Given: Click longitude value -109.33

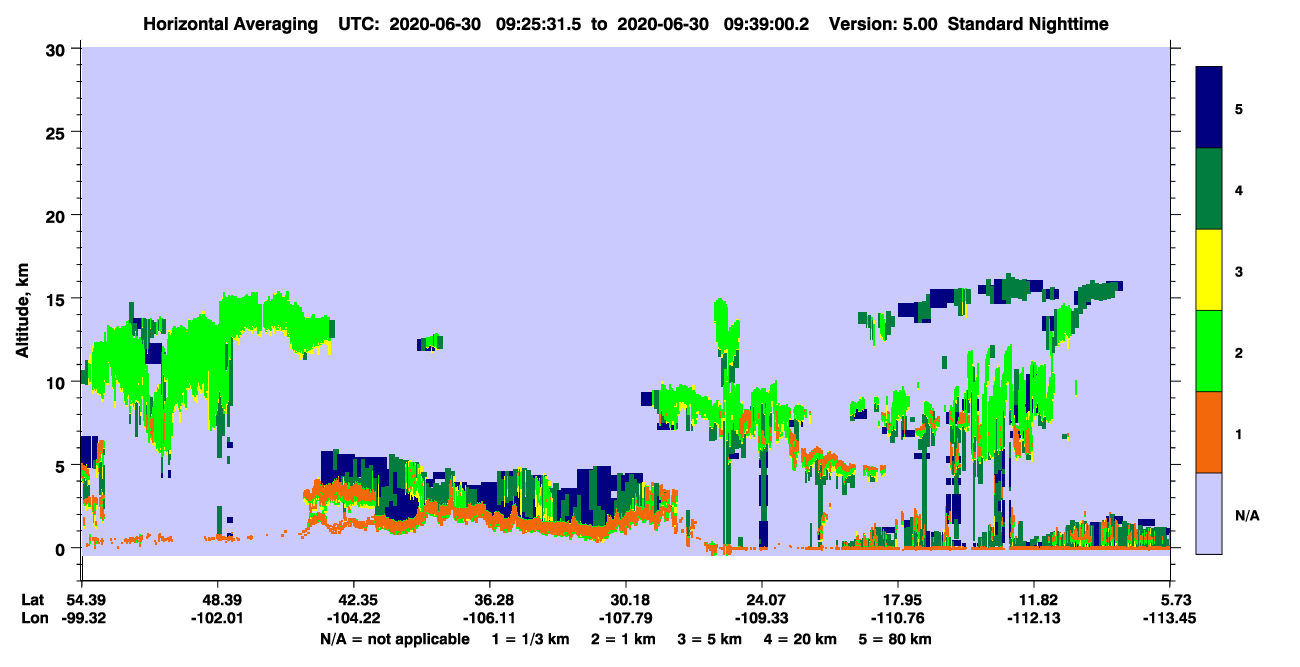Looking at the screenshot, I should 761,618.
